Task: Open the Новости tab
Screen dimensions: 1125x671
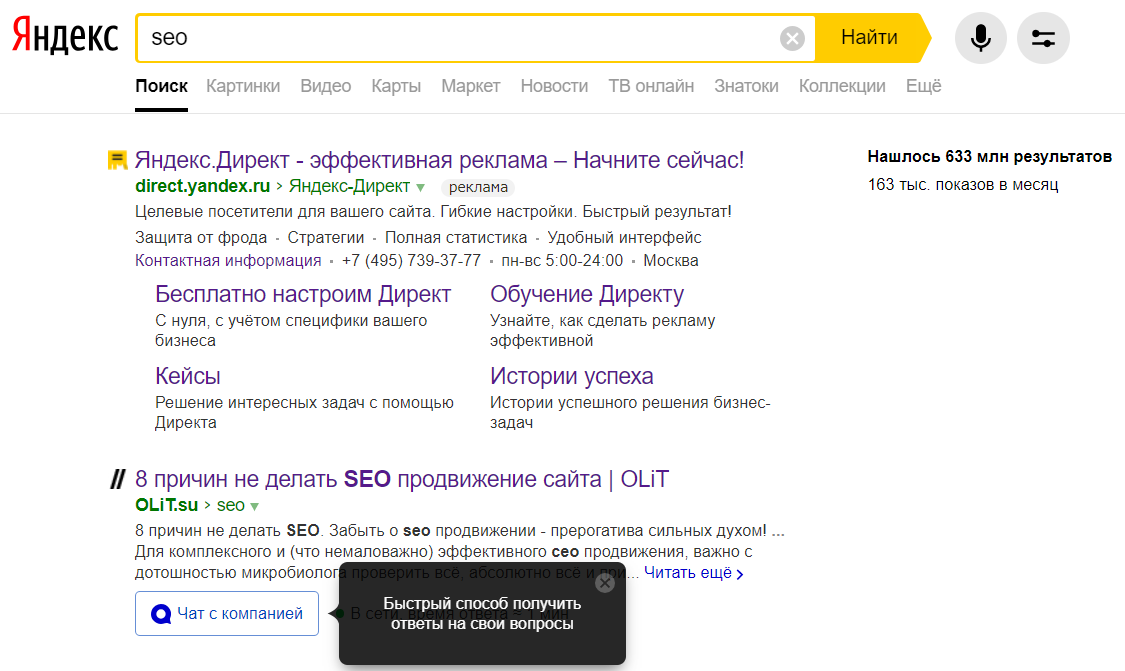Action: [x=554, y=86]
